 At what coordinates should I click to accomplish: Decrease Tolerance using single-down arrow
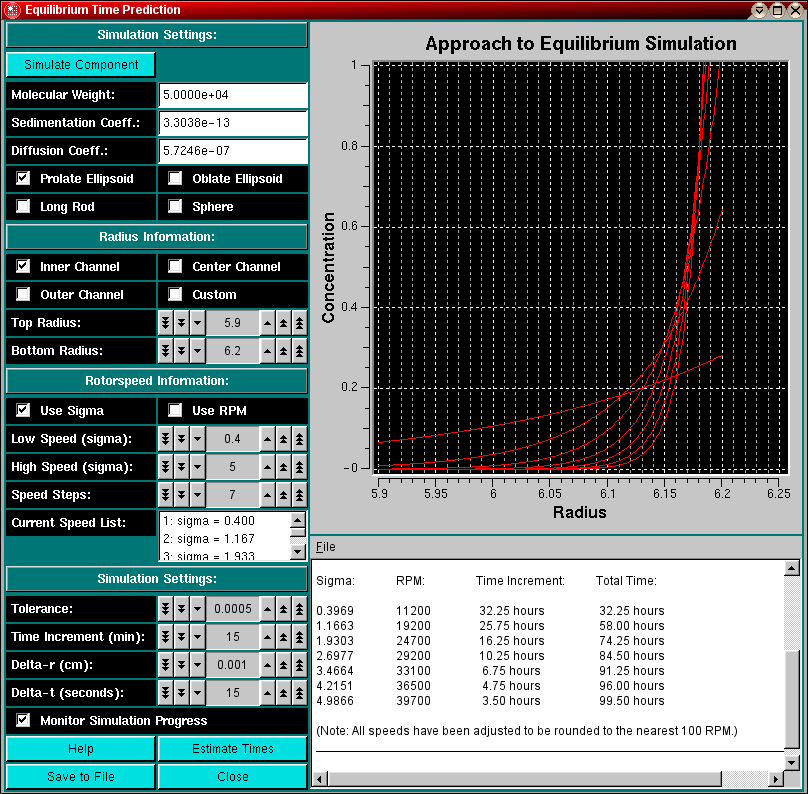[198, 609]
